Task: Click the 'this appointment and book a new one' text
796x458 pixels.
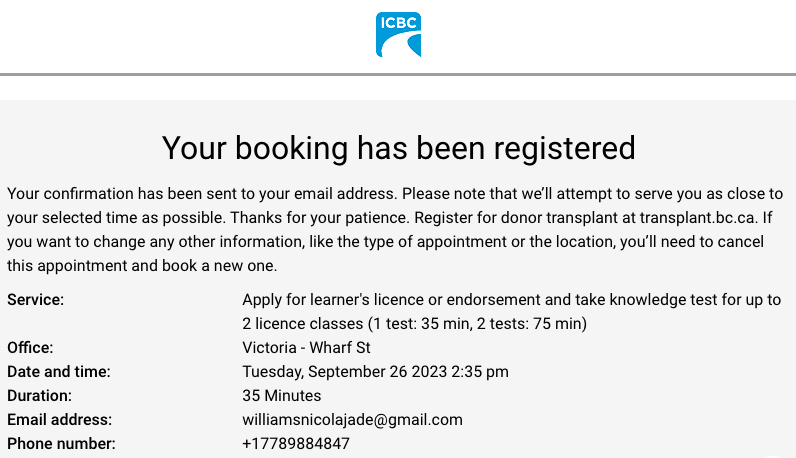Action: pos(141,266)
